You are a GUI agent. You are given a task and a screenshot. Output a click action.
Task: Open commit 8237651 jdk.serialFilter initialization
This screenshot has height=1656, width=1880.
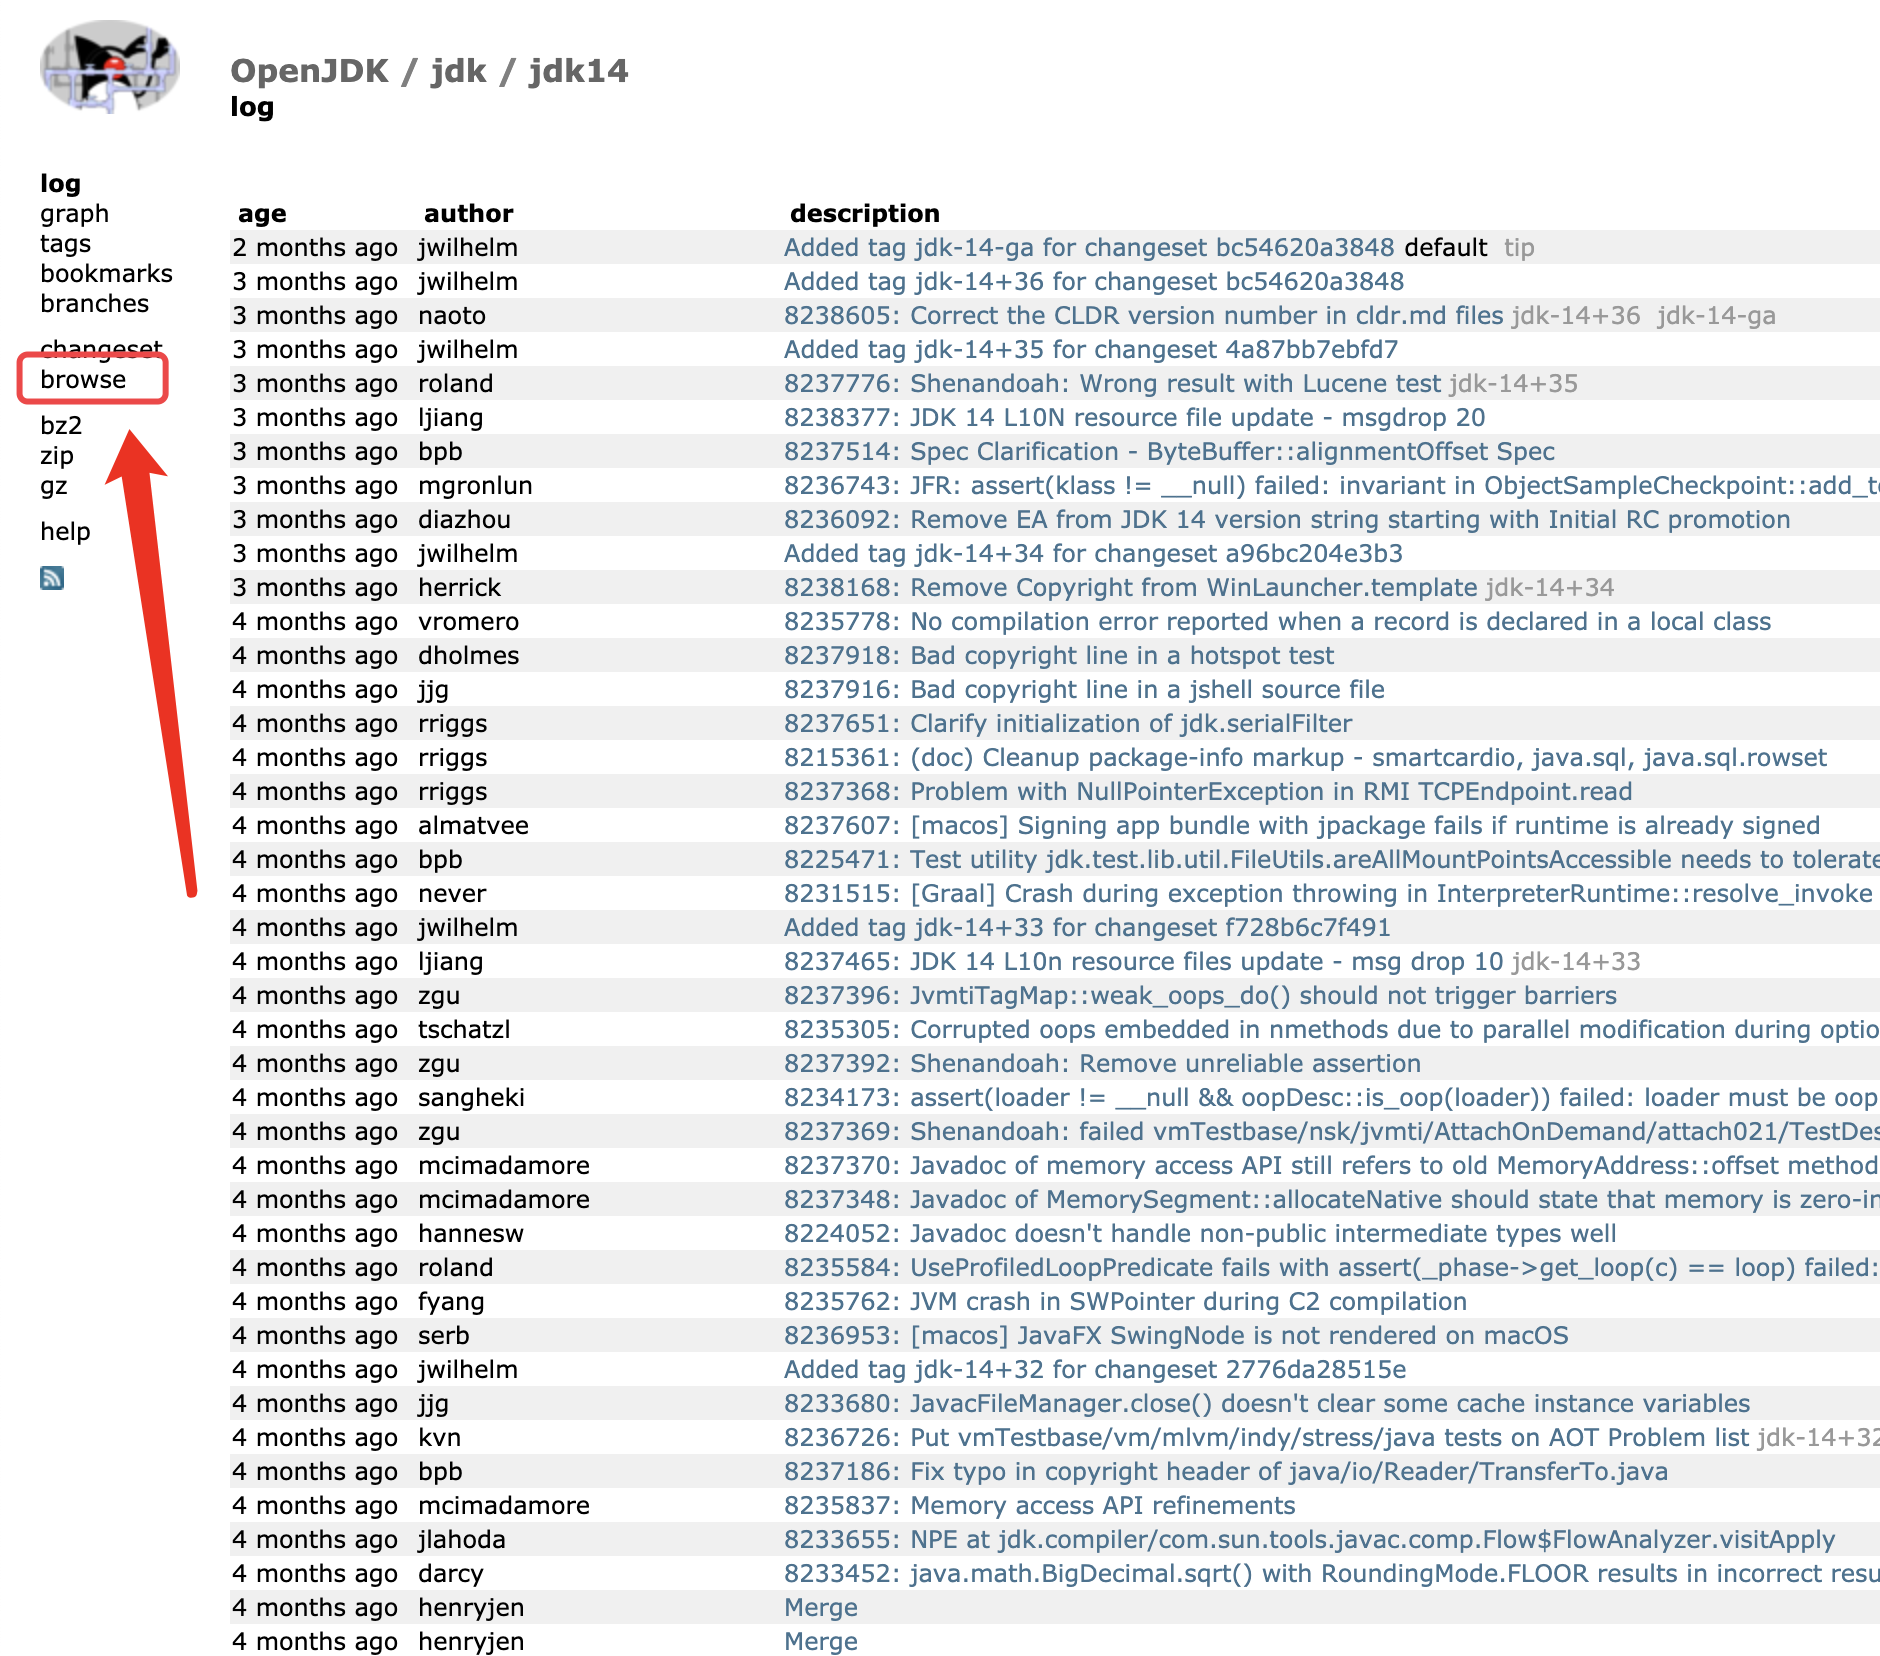[1068, 724]
